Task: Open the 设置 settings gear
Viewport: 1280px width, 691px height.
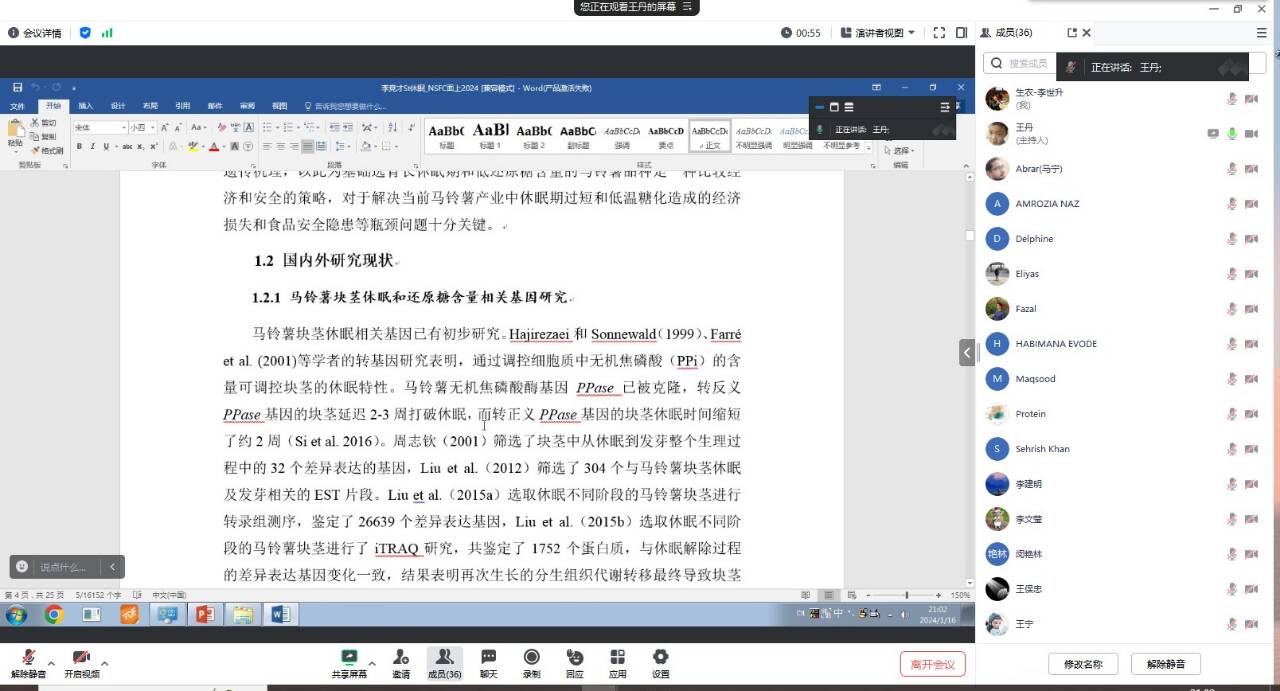Action: tap(660, 662)
